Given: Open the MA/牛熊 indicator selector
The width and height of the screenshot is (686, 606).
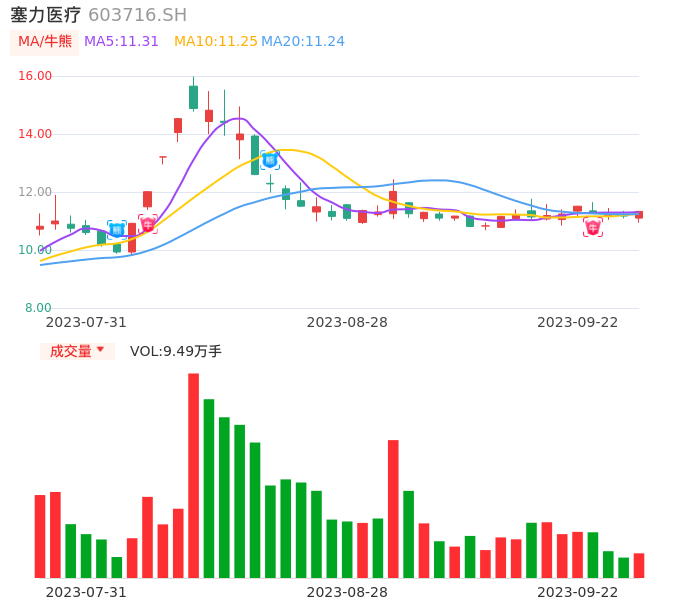Looking at the screenshot, I should pos(45,42).
